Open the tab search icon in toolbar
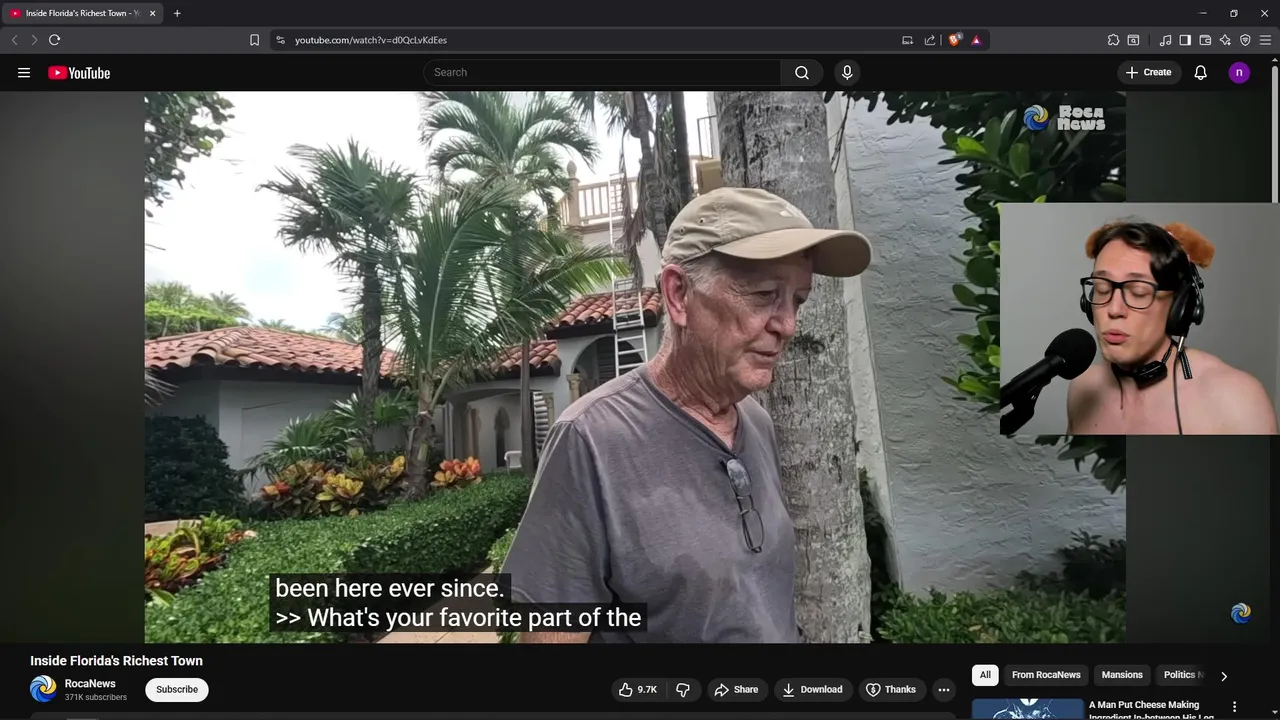1280x720 pixels. pyautogui.click(x=1133, y=40)
